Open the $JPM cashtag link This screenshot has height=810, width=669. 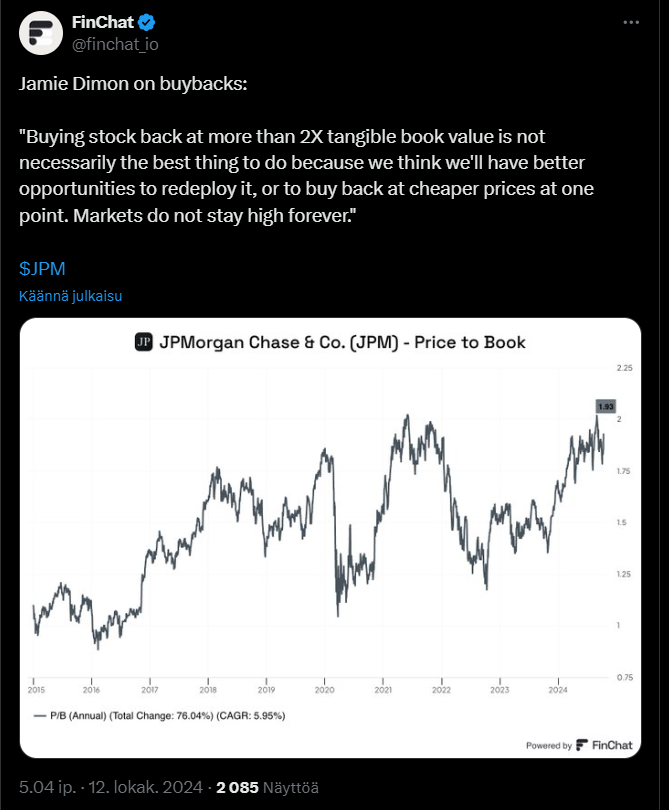click(42, 269)
